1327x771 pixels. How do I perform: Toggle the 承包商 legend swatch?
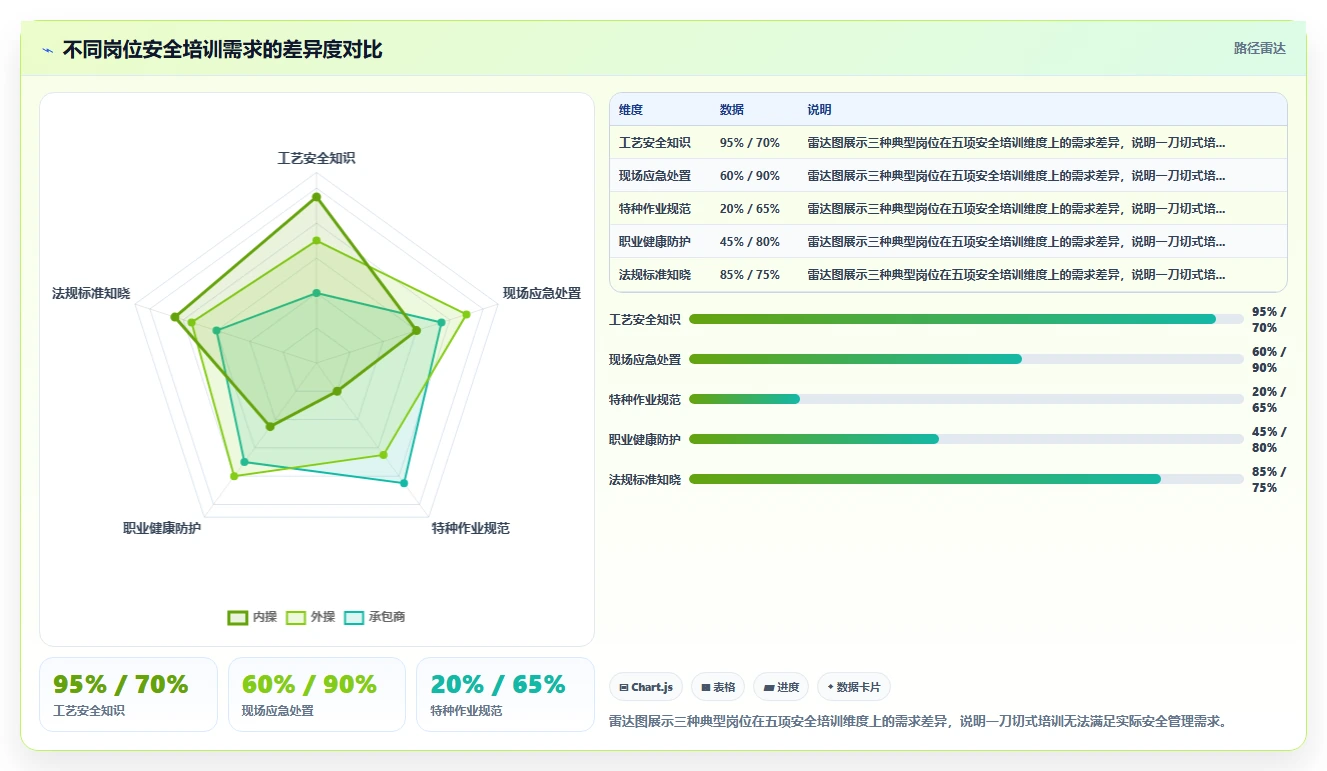click(x=354, y=617)
